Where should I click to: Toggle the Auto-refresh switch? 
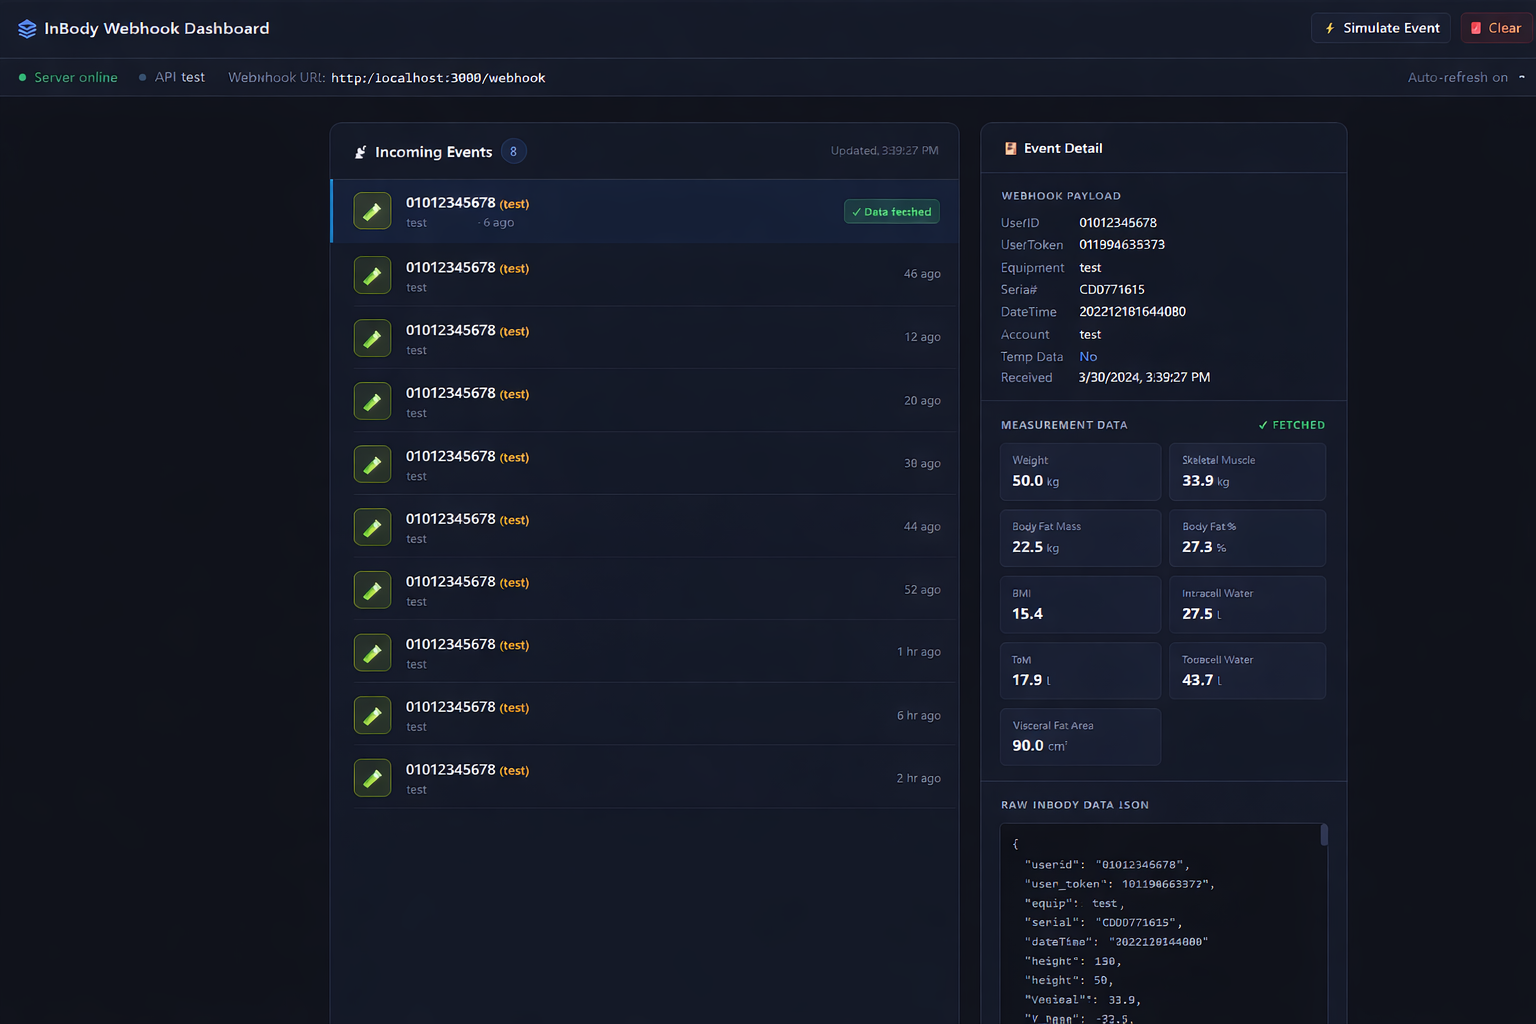[1521, 77]
